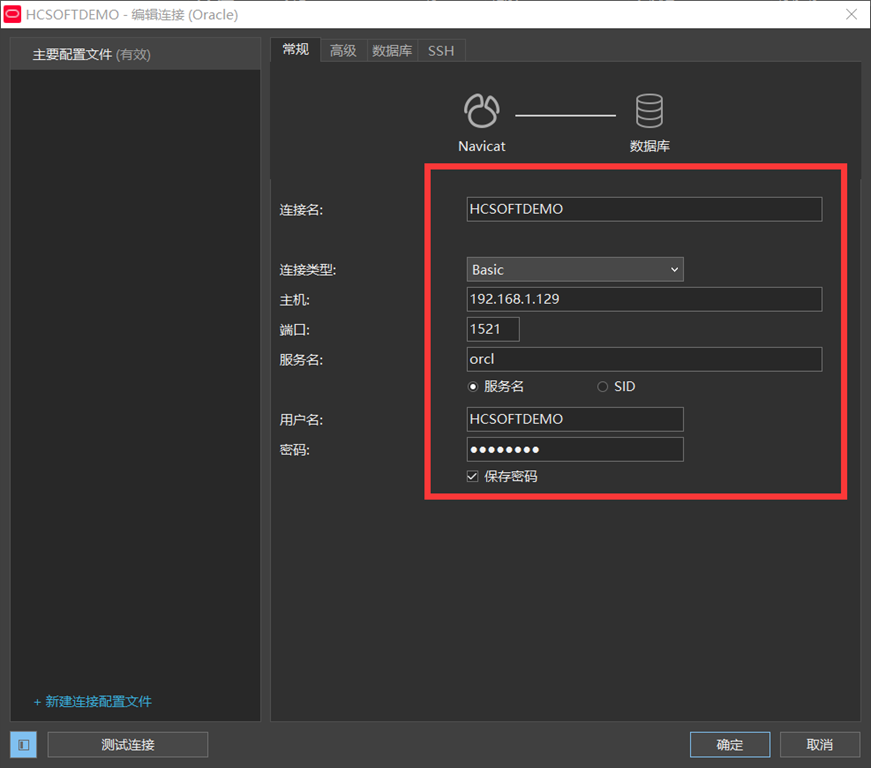Click the 连接类型: label
Screen dimensions: 871x768
(x=308, y=270)
